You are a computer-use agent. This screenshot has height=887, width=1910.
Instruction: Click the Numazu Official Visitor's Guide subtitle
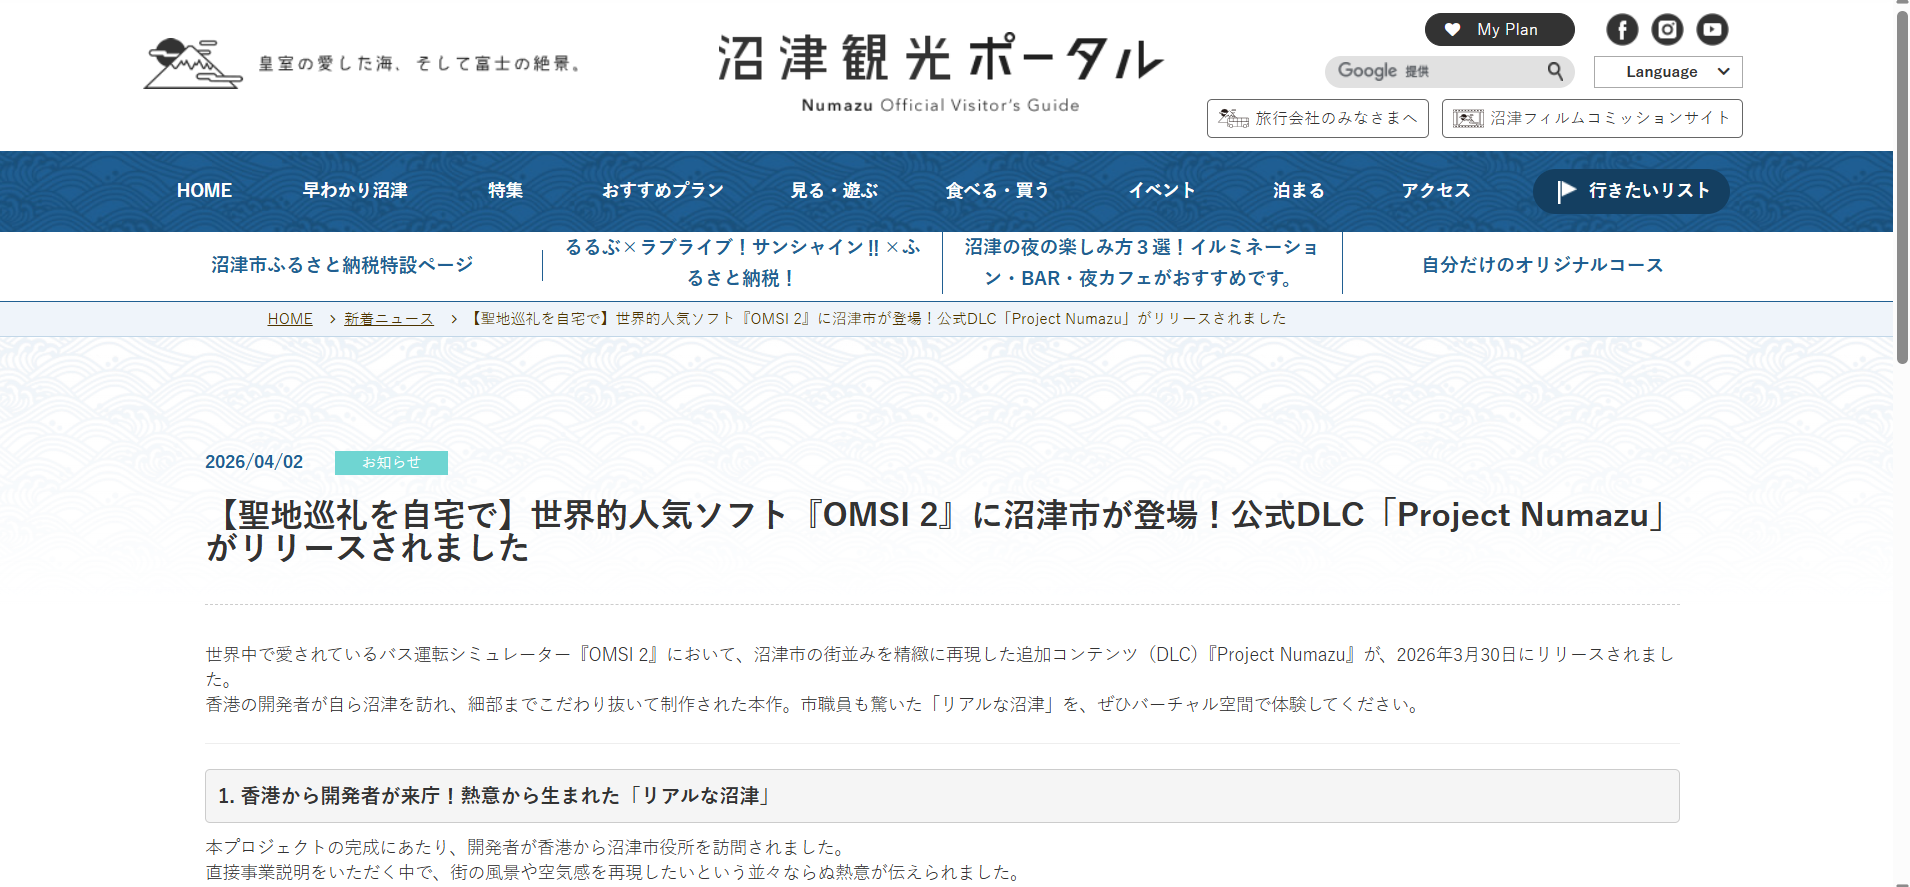pos(940,105)
